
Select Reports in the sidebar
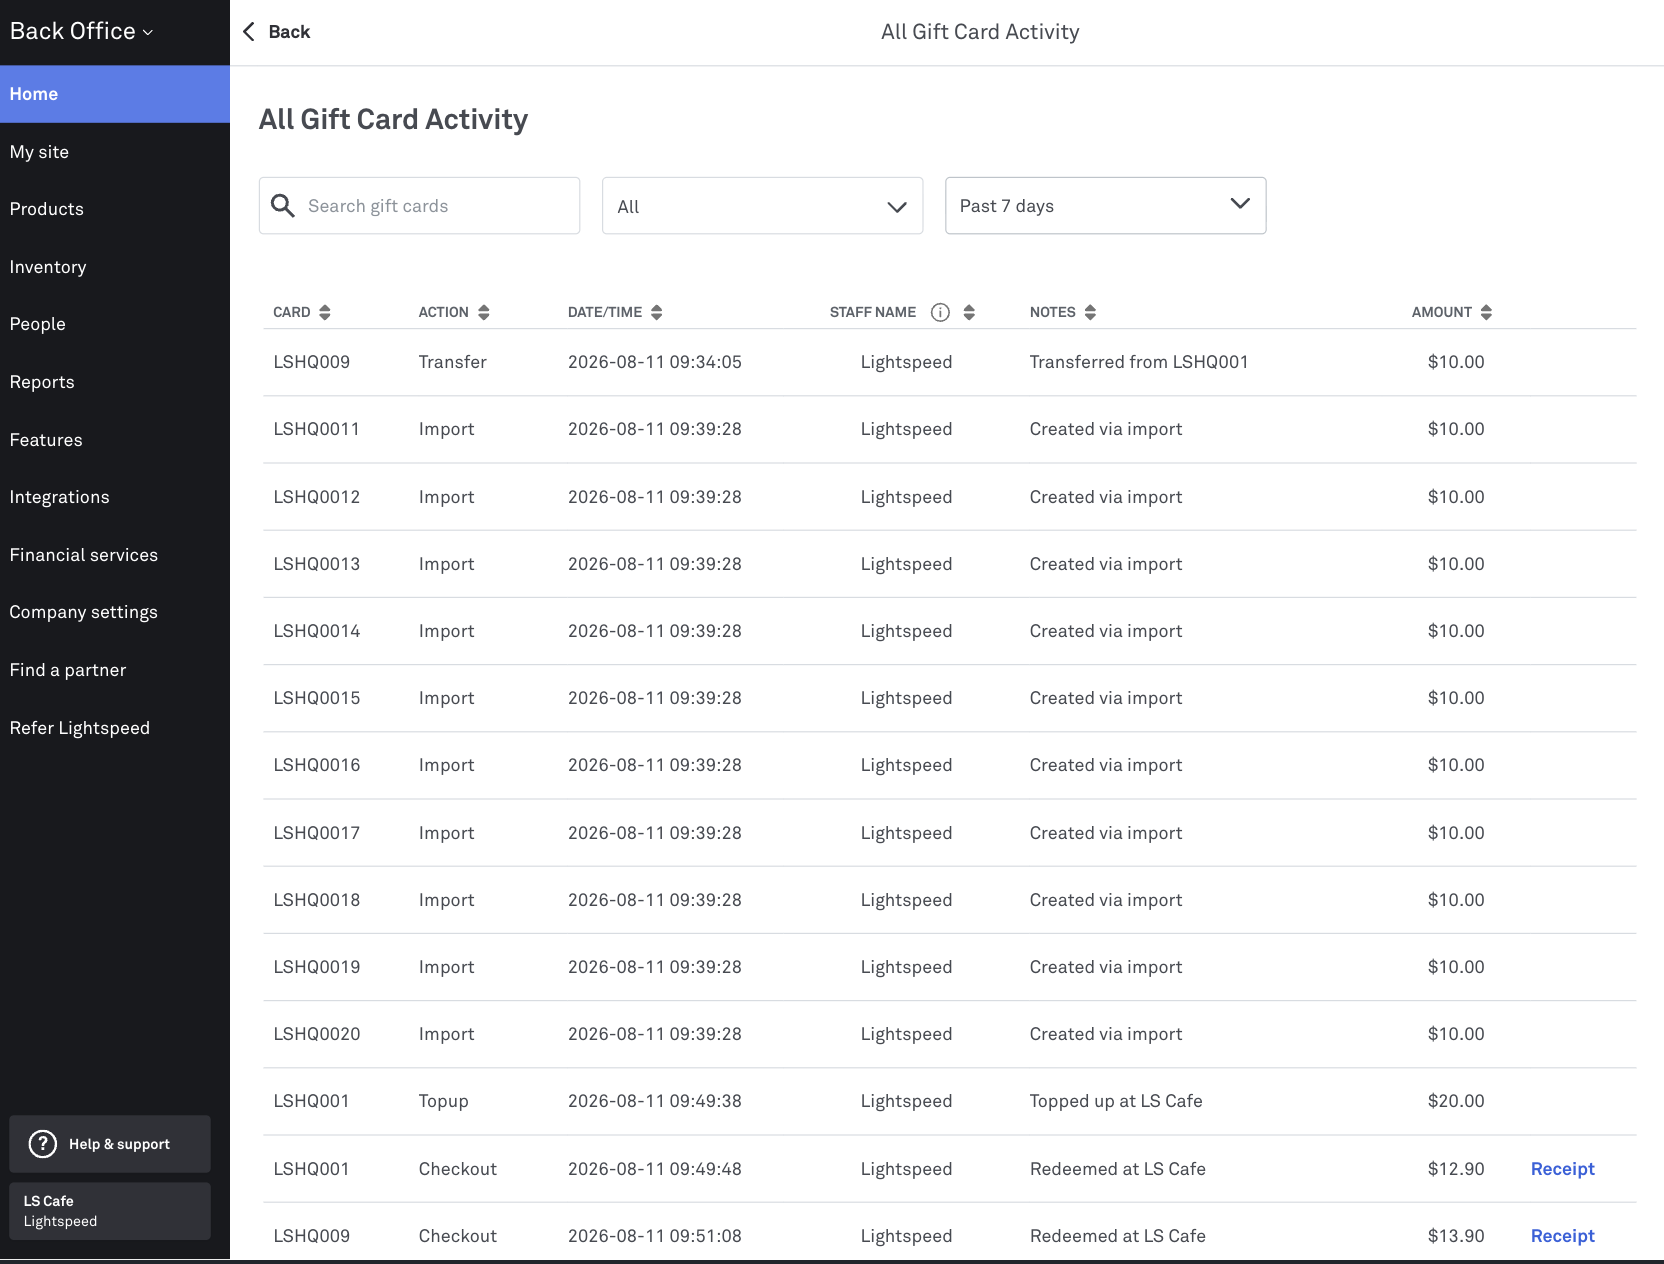click(x=115, y=382)
